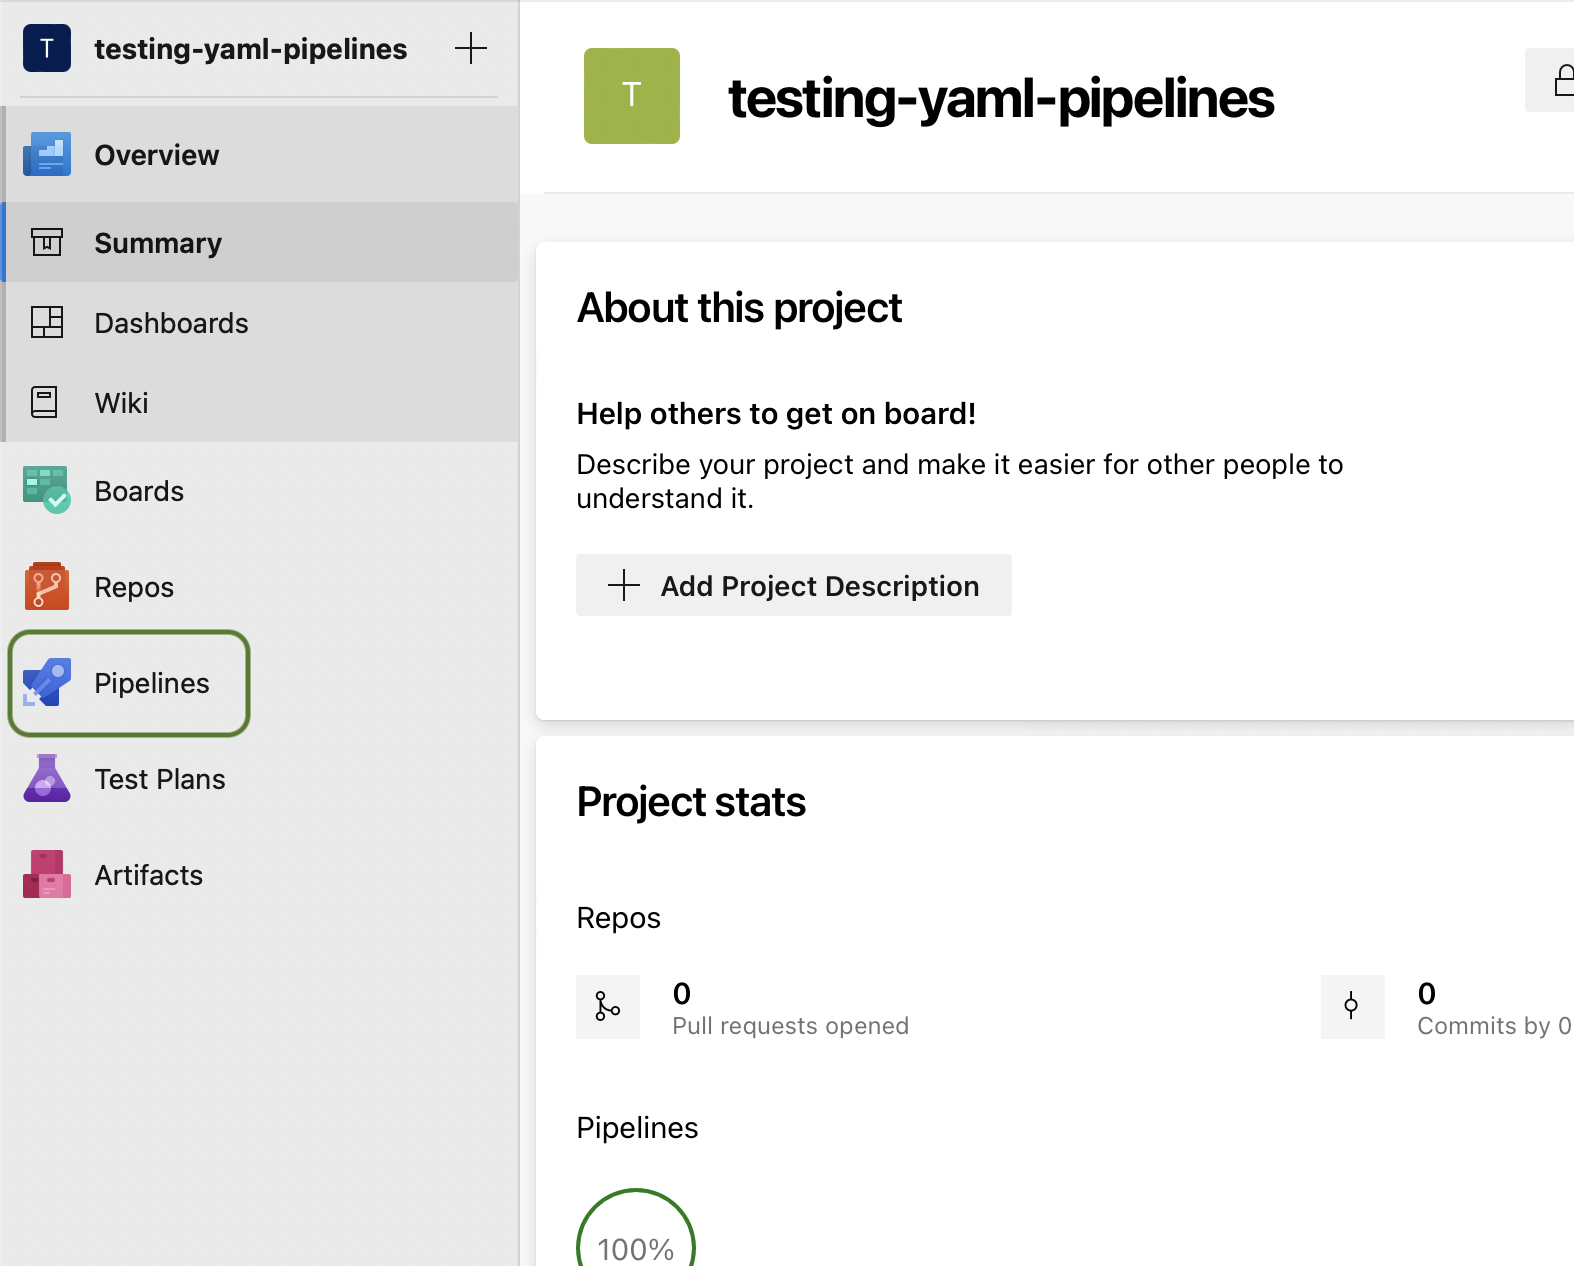
Task: Open the Wiki menu entry
Action: pos(121,403)
